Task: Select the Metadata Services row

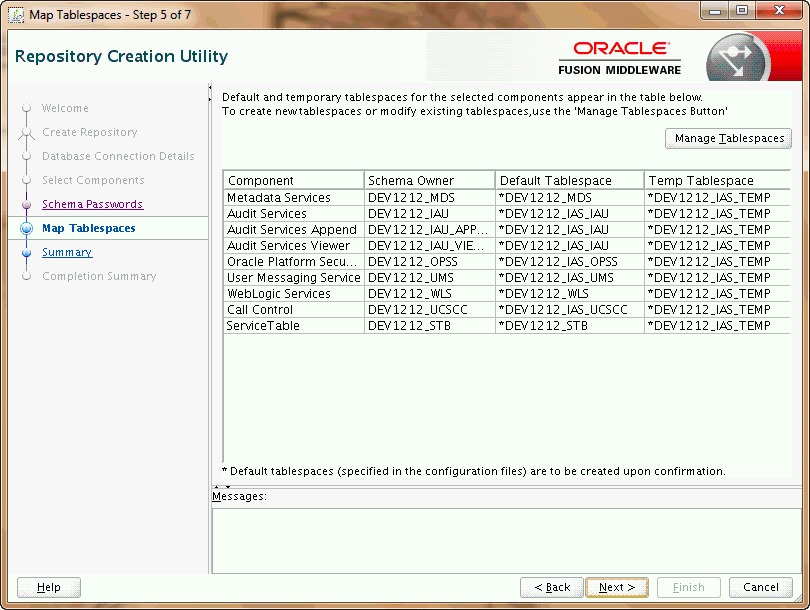Action: pyautogui.click(x=507, y=198)
